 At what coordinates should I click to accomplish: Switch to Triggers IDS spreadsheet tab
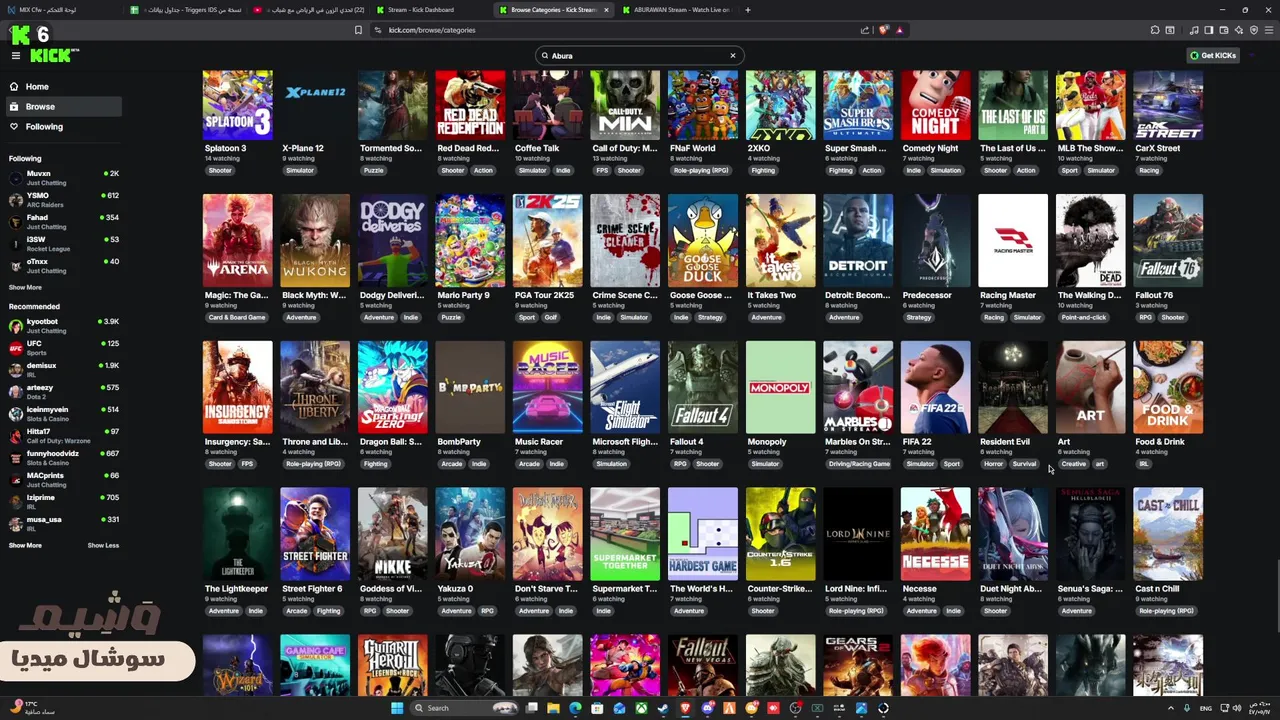point(186,10)
